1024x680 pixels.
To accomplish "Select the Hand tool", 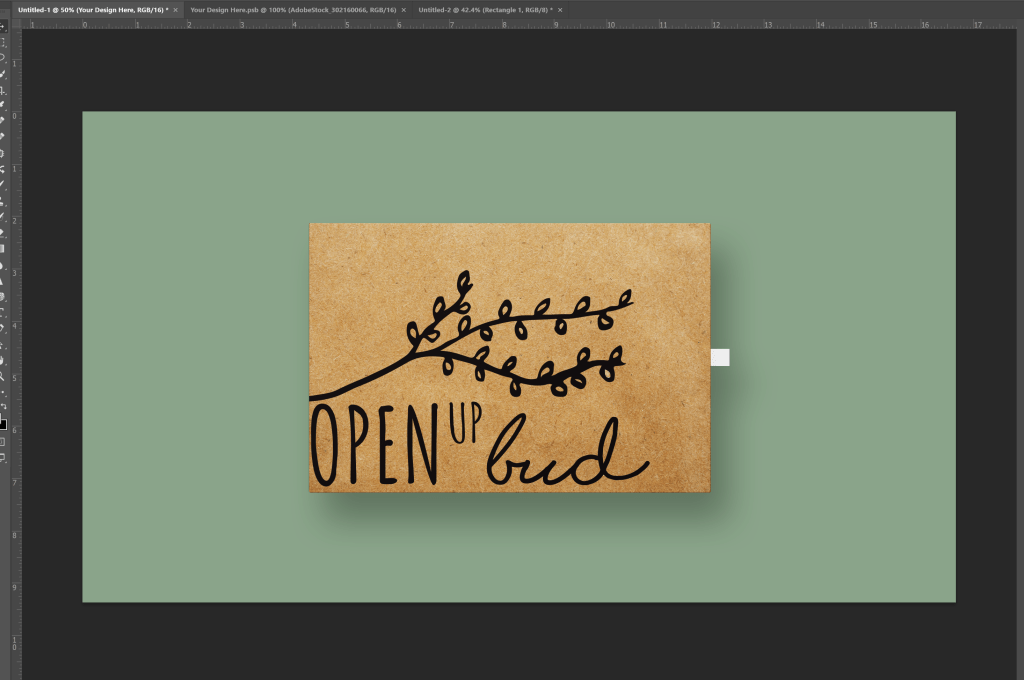I will coord(3,360).
